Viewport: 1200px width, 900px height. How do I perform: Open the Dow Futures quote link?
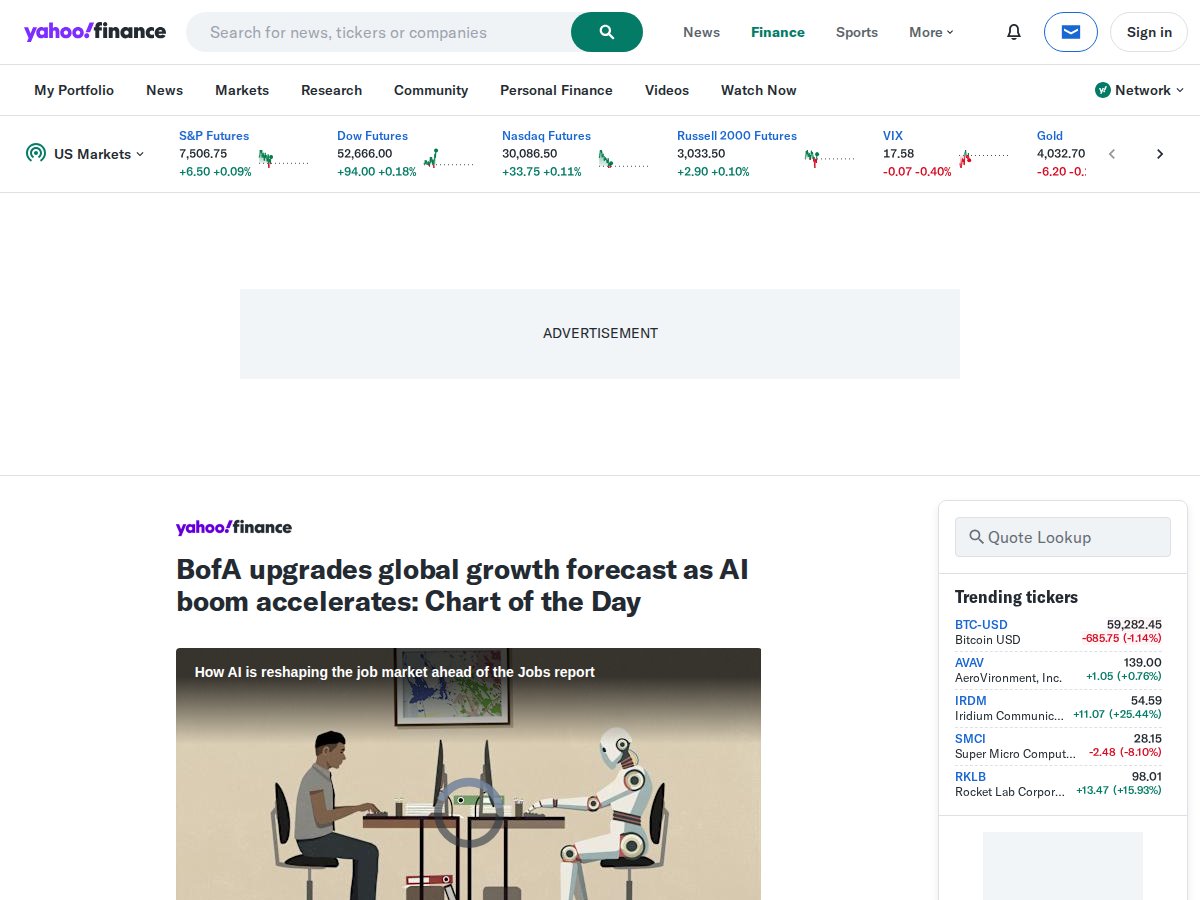coord(372,136)
